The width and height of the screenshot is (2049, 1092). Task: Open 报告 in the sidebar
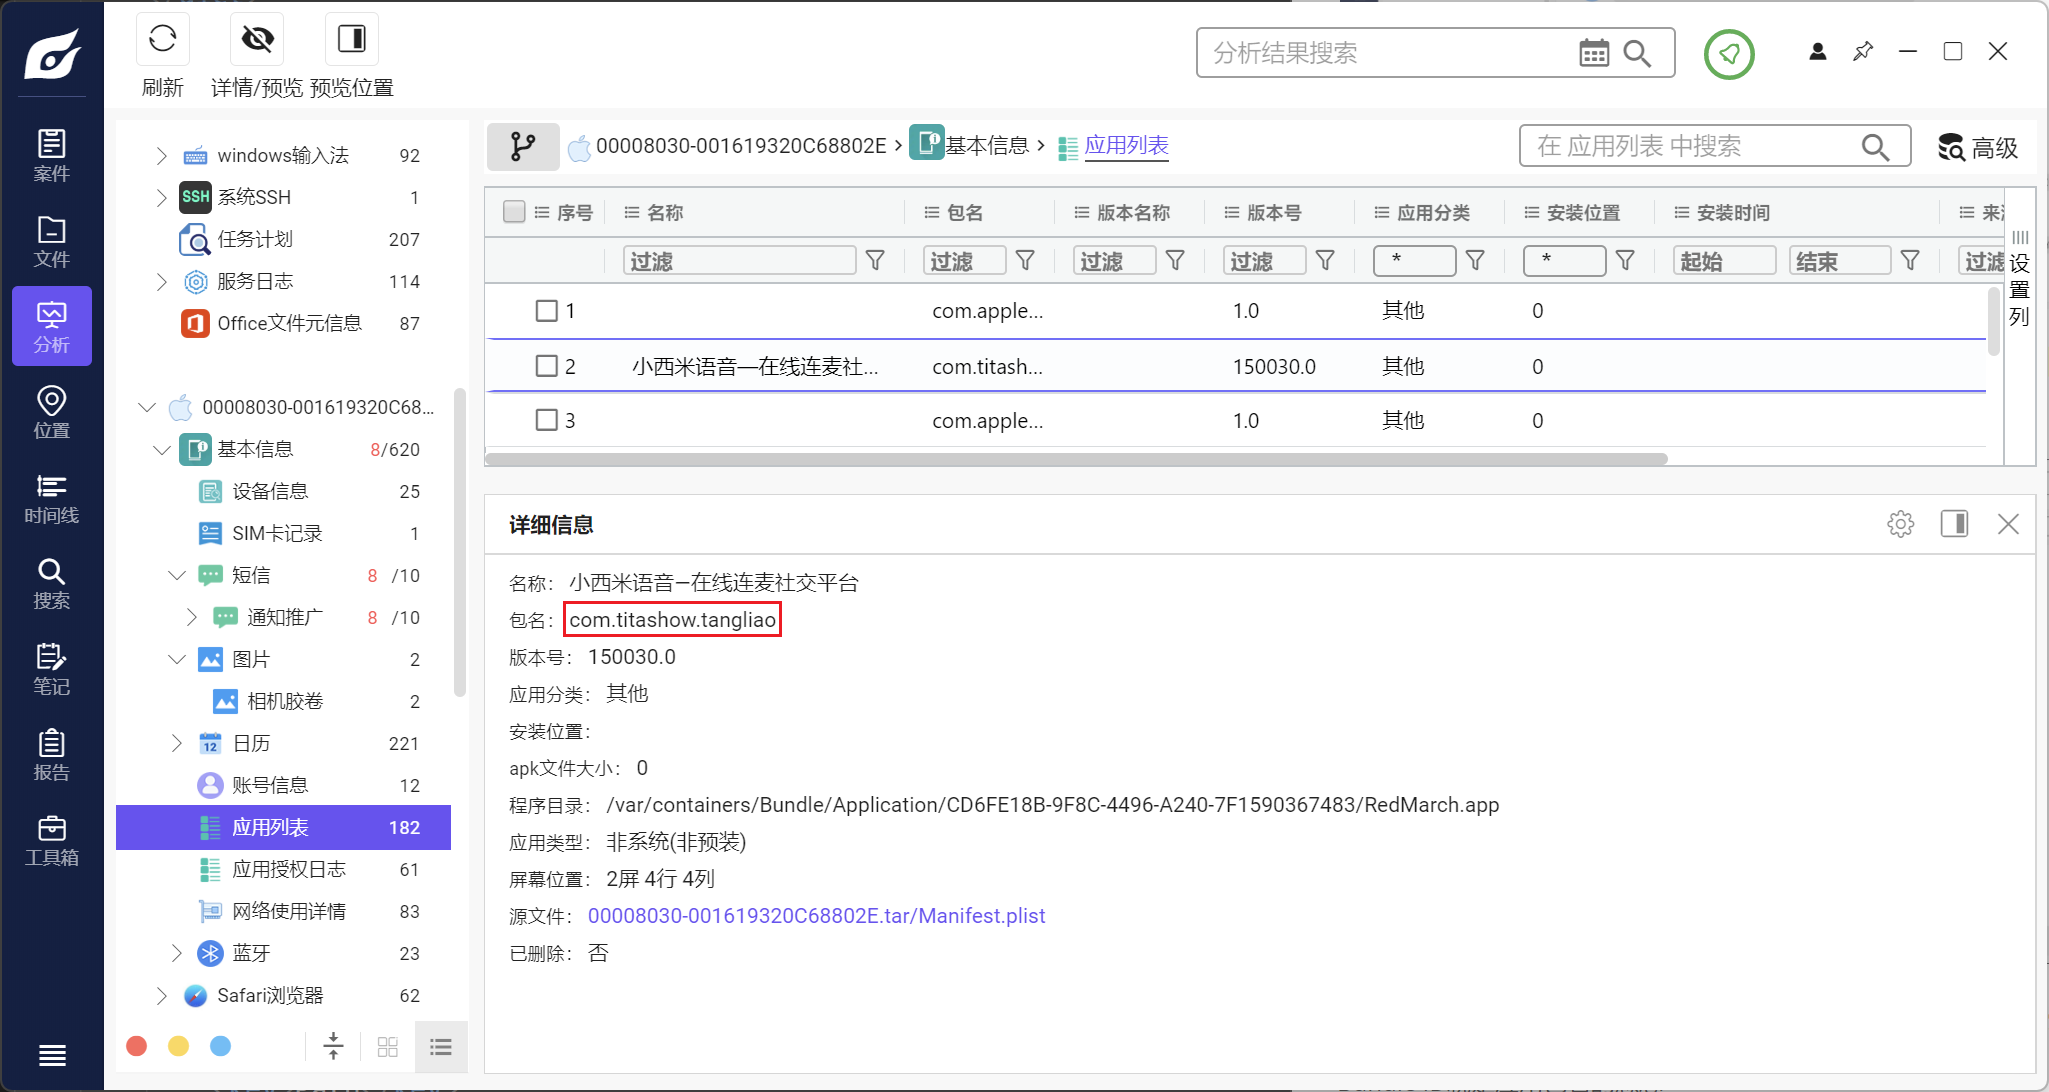[52, 755]
